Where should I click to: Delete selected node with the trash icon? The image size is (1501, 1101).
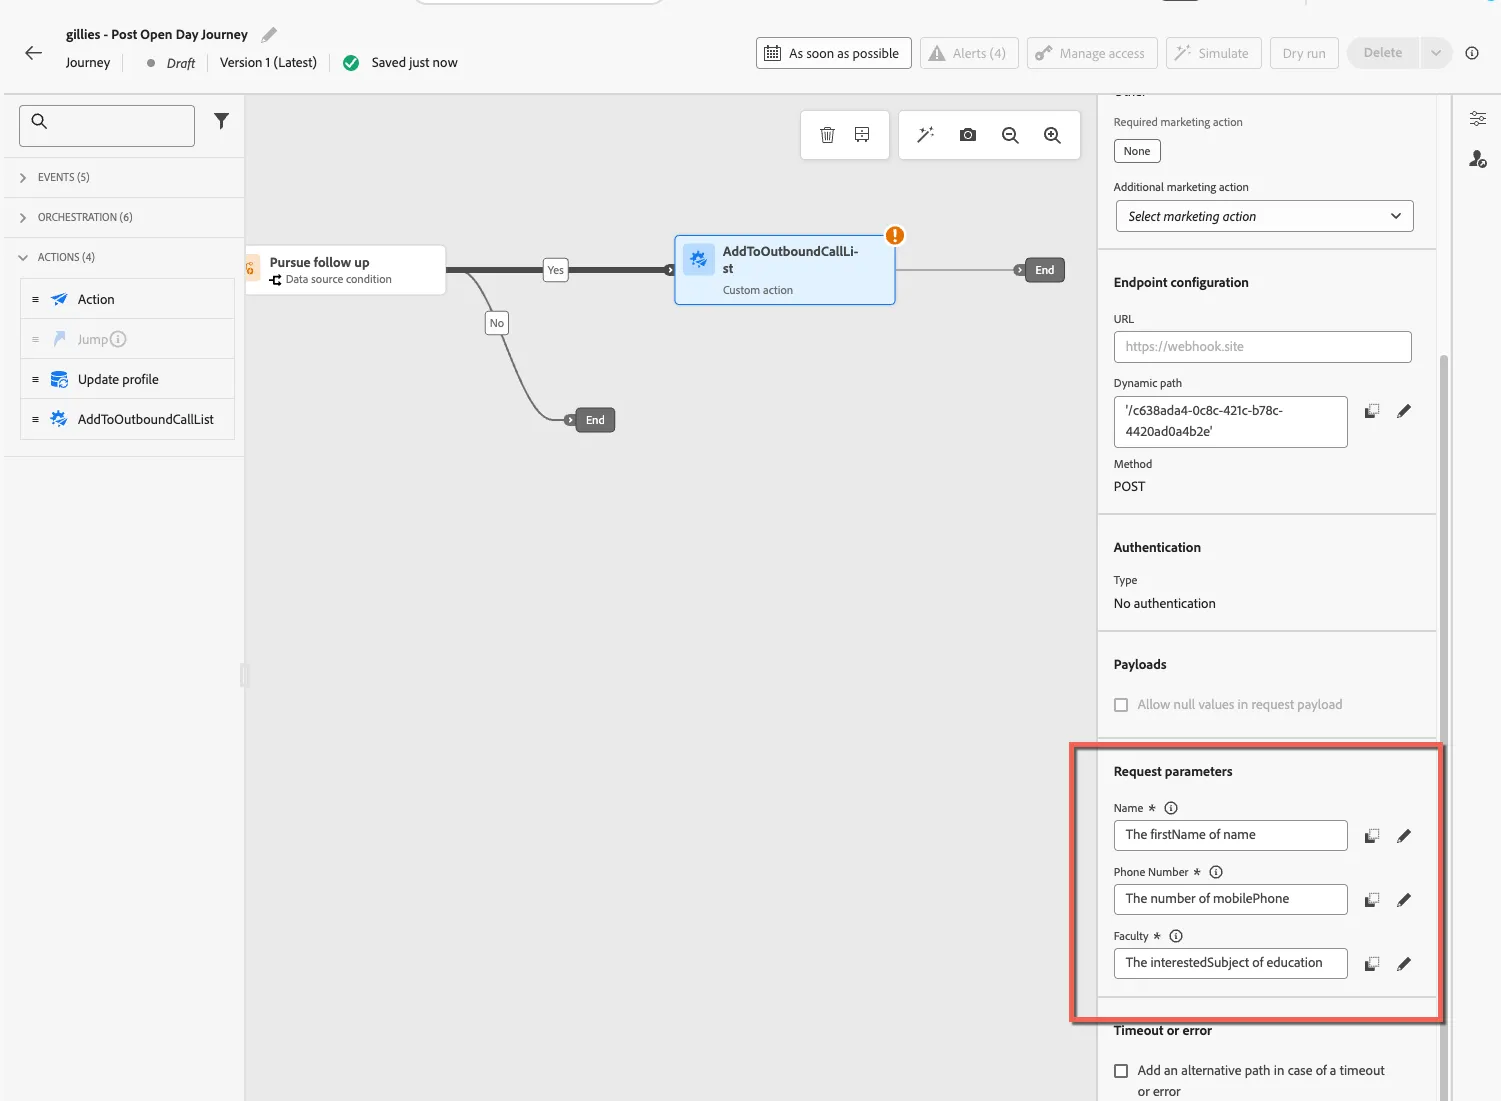pyautogui.click(x=827, y=135)
